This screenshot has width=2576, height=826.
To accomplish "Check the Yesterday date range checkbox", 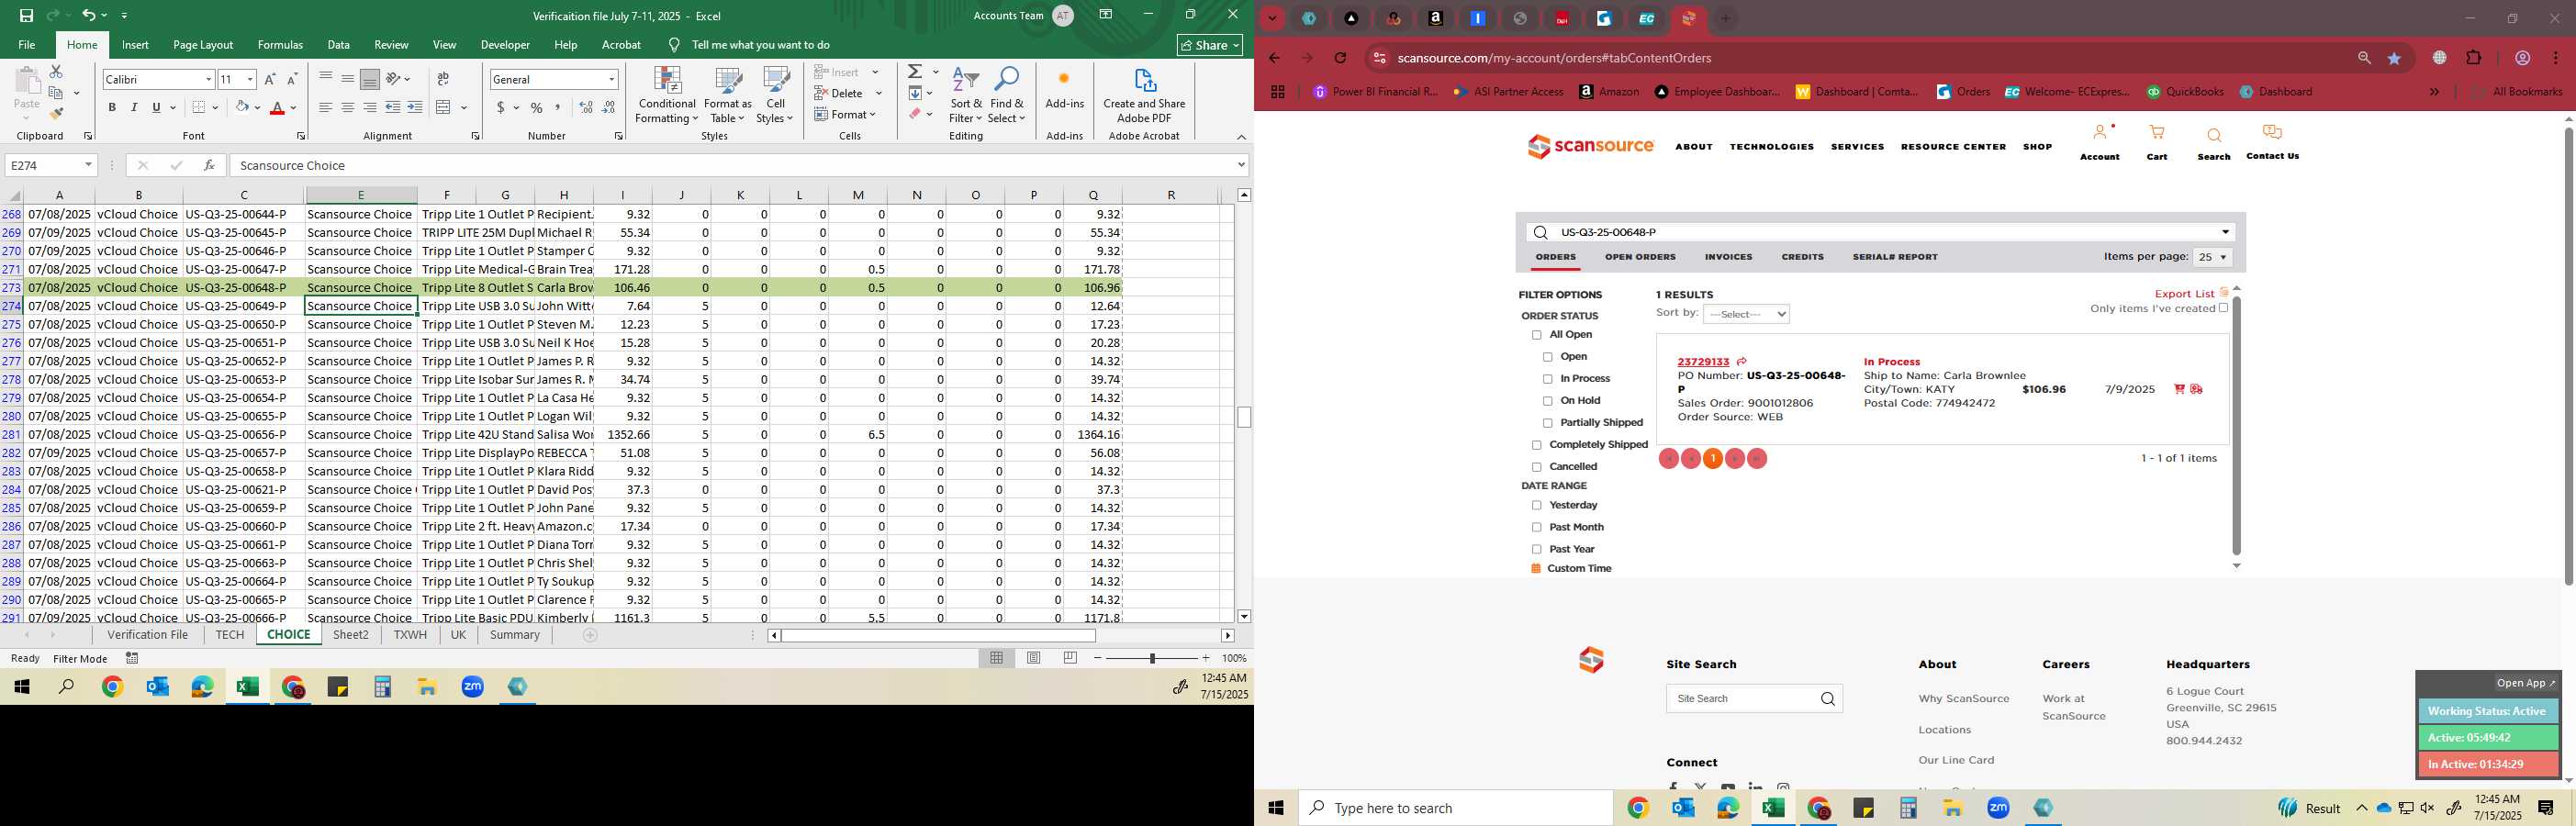I will [x=1537, y=506].
